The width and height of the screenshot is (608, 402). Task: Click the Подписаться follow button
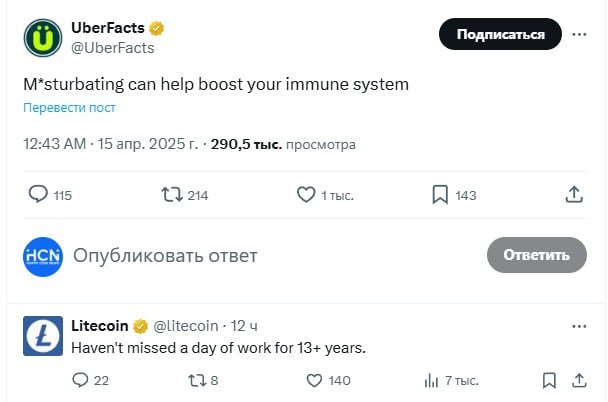[x=500, y=34]
